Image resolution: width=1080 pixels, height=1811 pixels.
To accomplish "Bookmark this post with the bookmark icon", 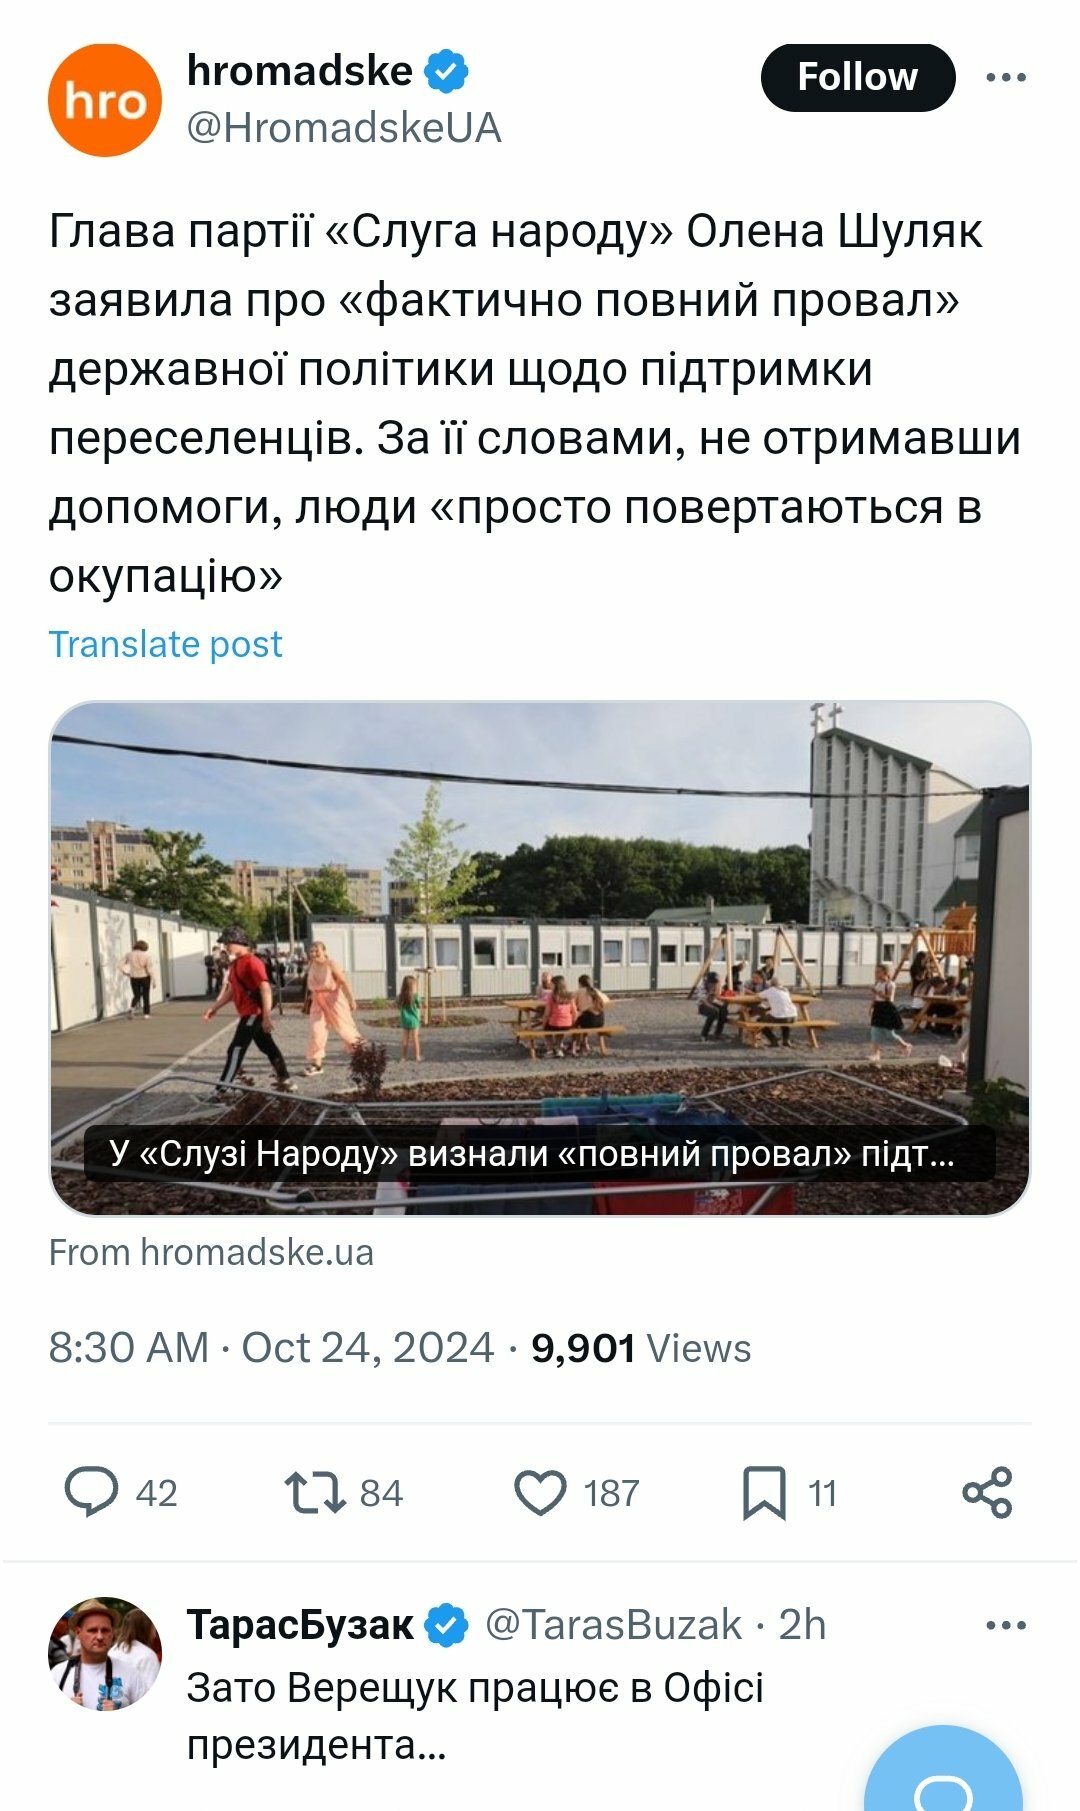I will coord(764,1492).
